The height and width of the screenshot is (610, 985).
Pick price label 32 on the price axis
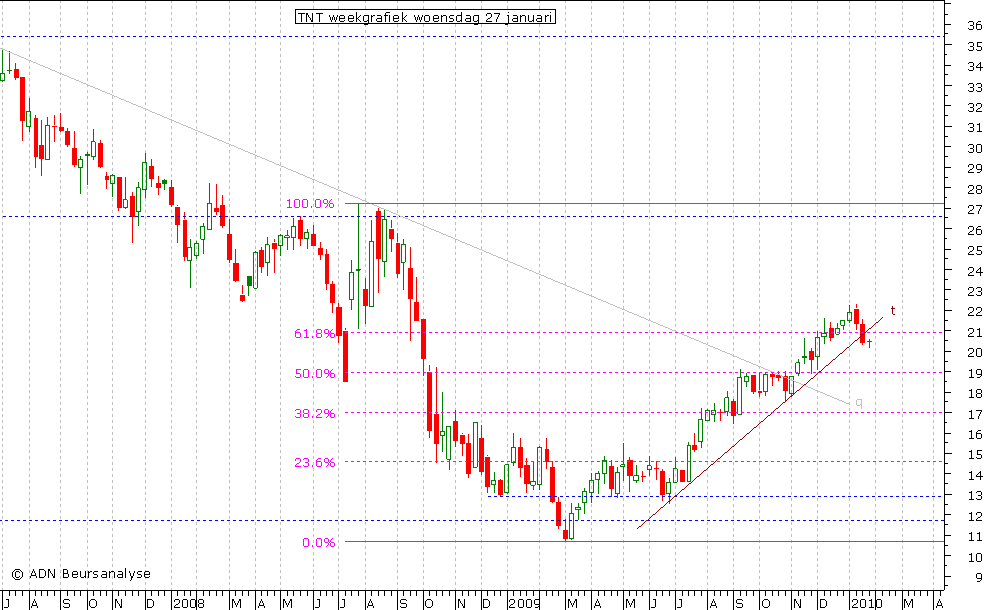coord(975,107)
